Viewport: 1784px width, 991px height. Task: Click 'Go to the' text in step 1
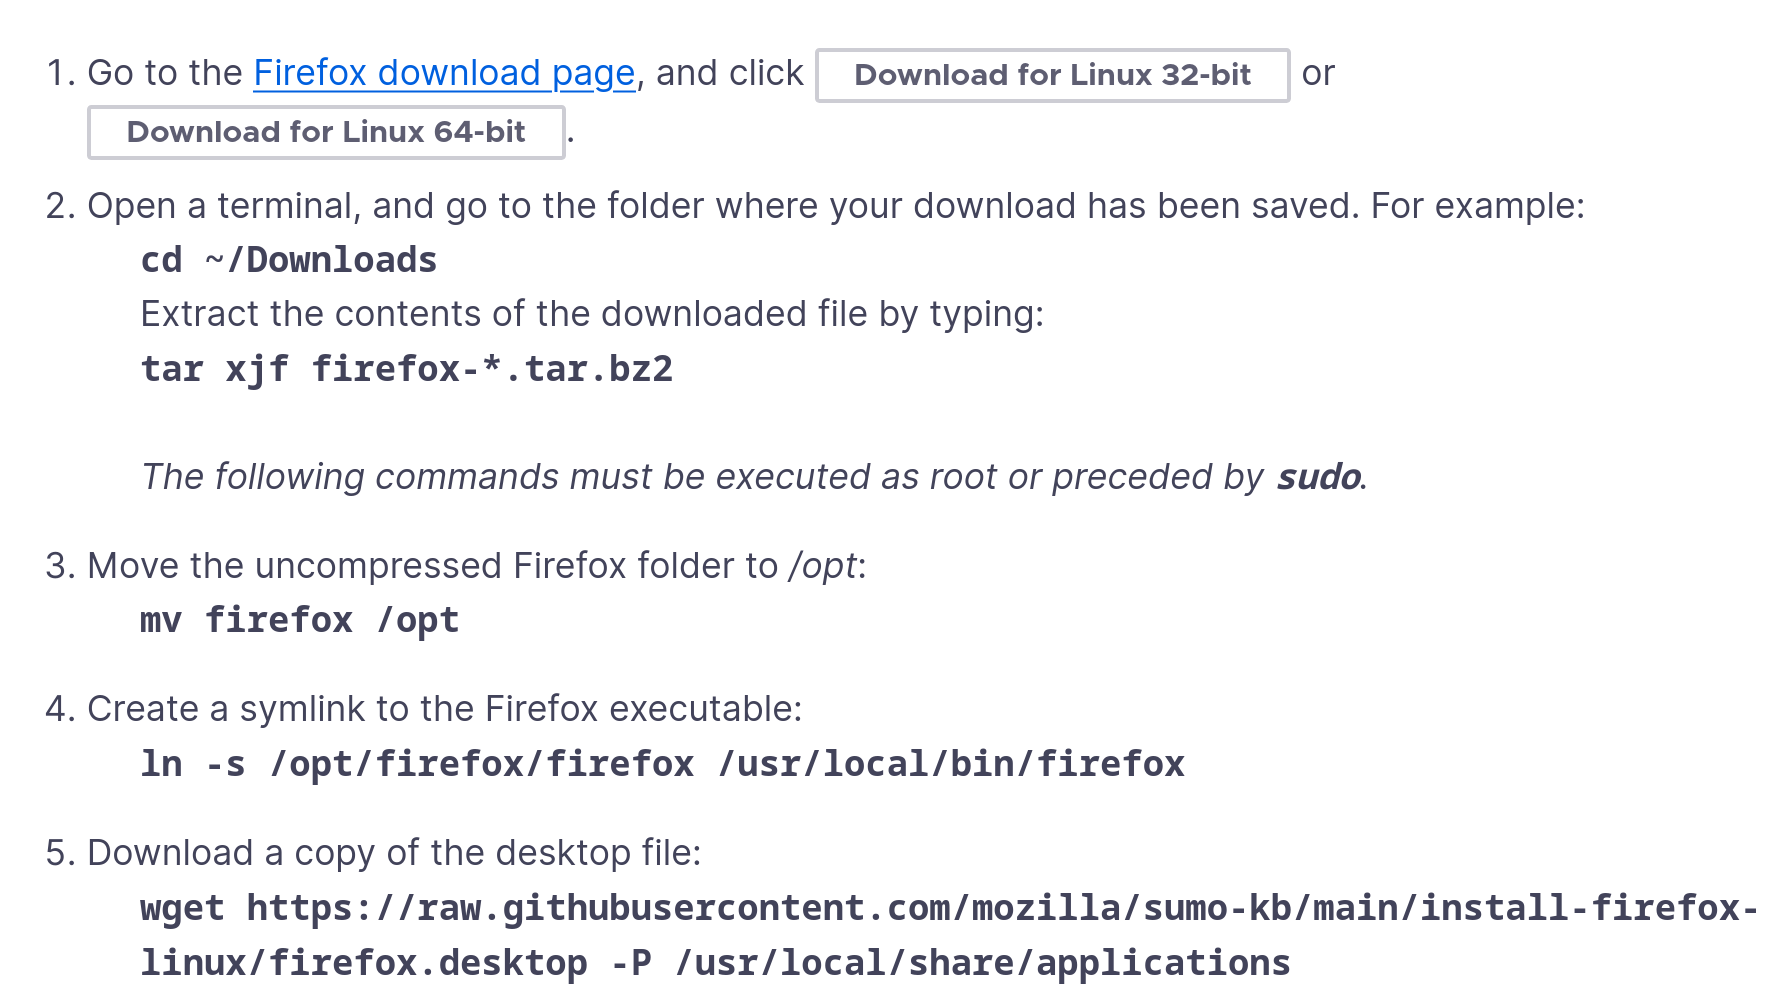[x=165, y=73]
